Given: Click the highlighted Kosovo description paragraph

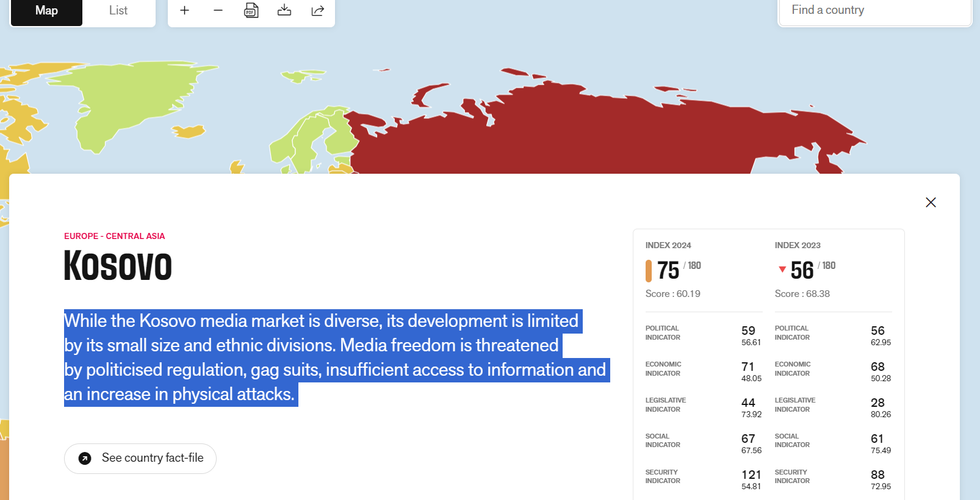Looking at the screenshot, I should [335, 358].
